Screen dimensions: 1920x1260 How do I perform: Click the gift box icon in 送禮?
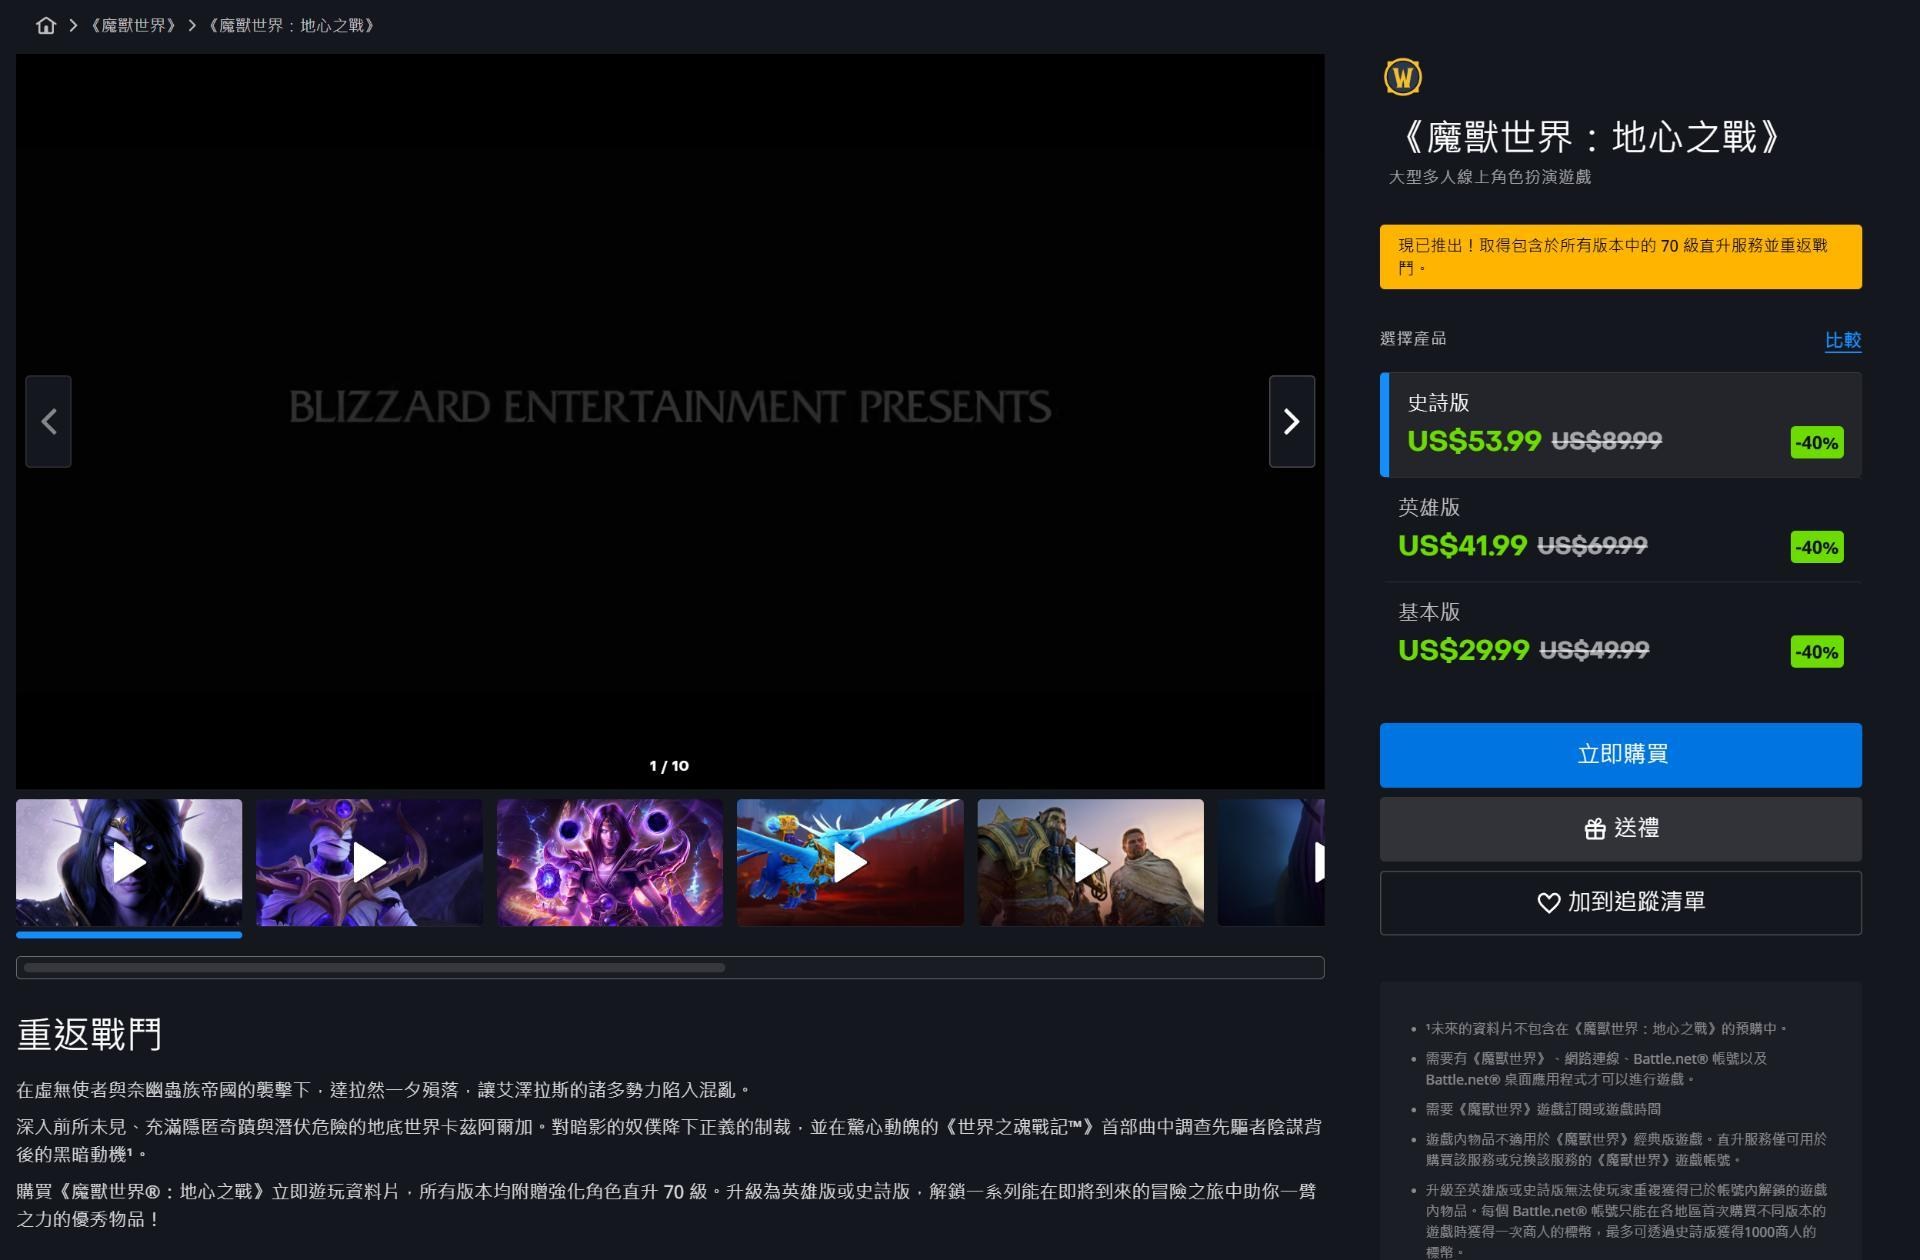pyautogui.click(x=1595, y=829)
